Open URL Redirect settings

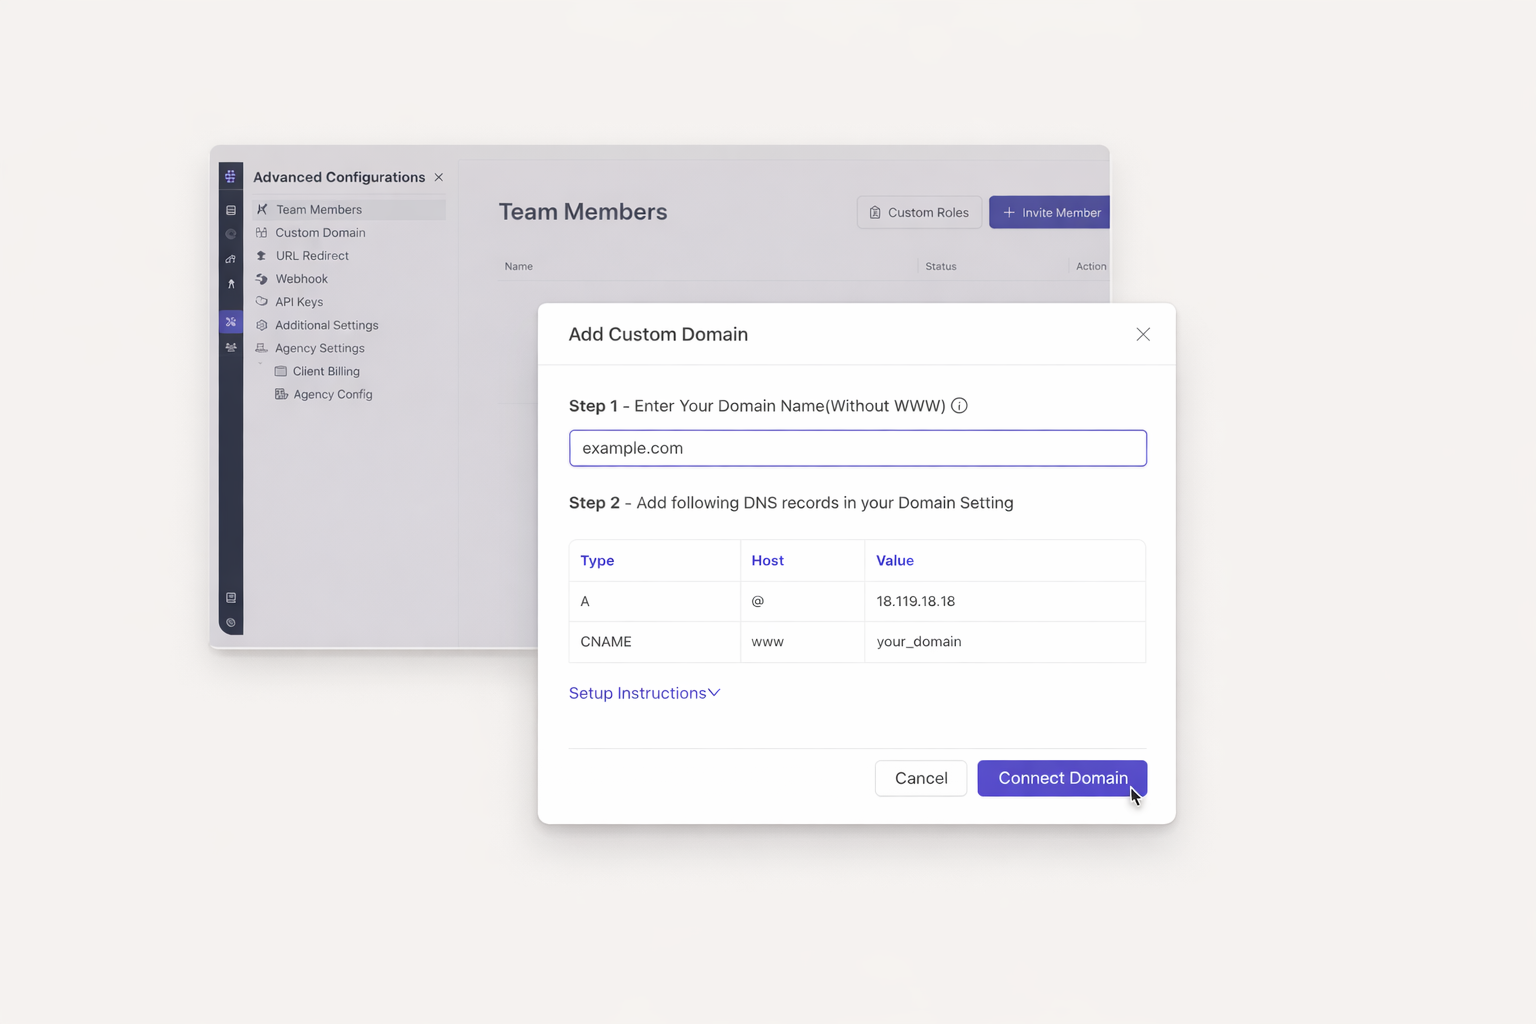(312, 256)
